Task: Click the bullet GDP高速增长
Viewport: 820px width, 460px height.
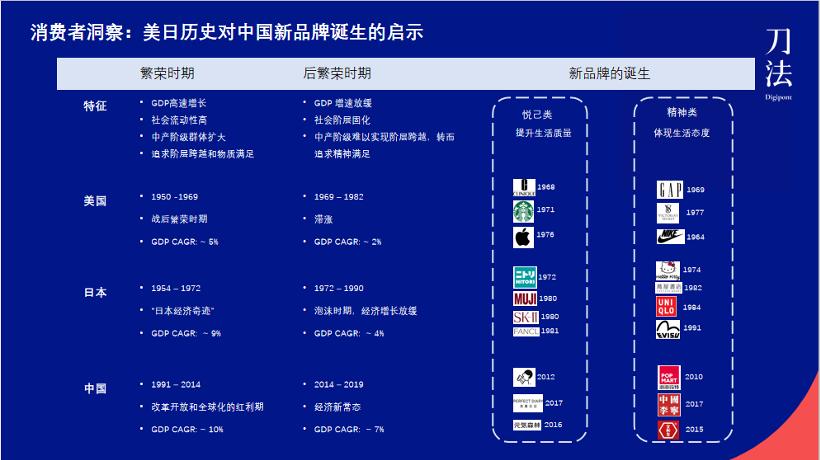Action: tap(179, 103)
